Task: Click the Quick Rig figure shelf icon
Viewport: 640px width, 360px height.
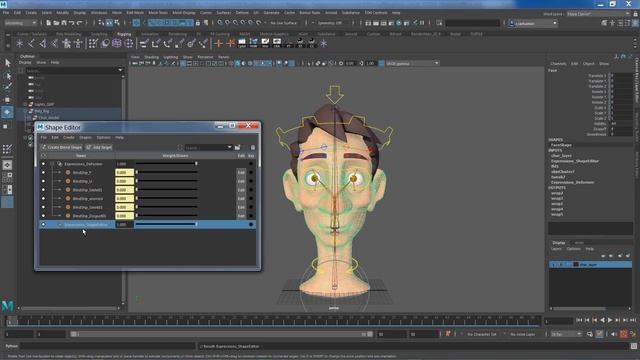Action: (66, 43)
